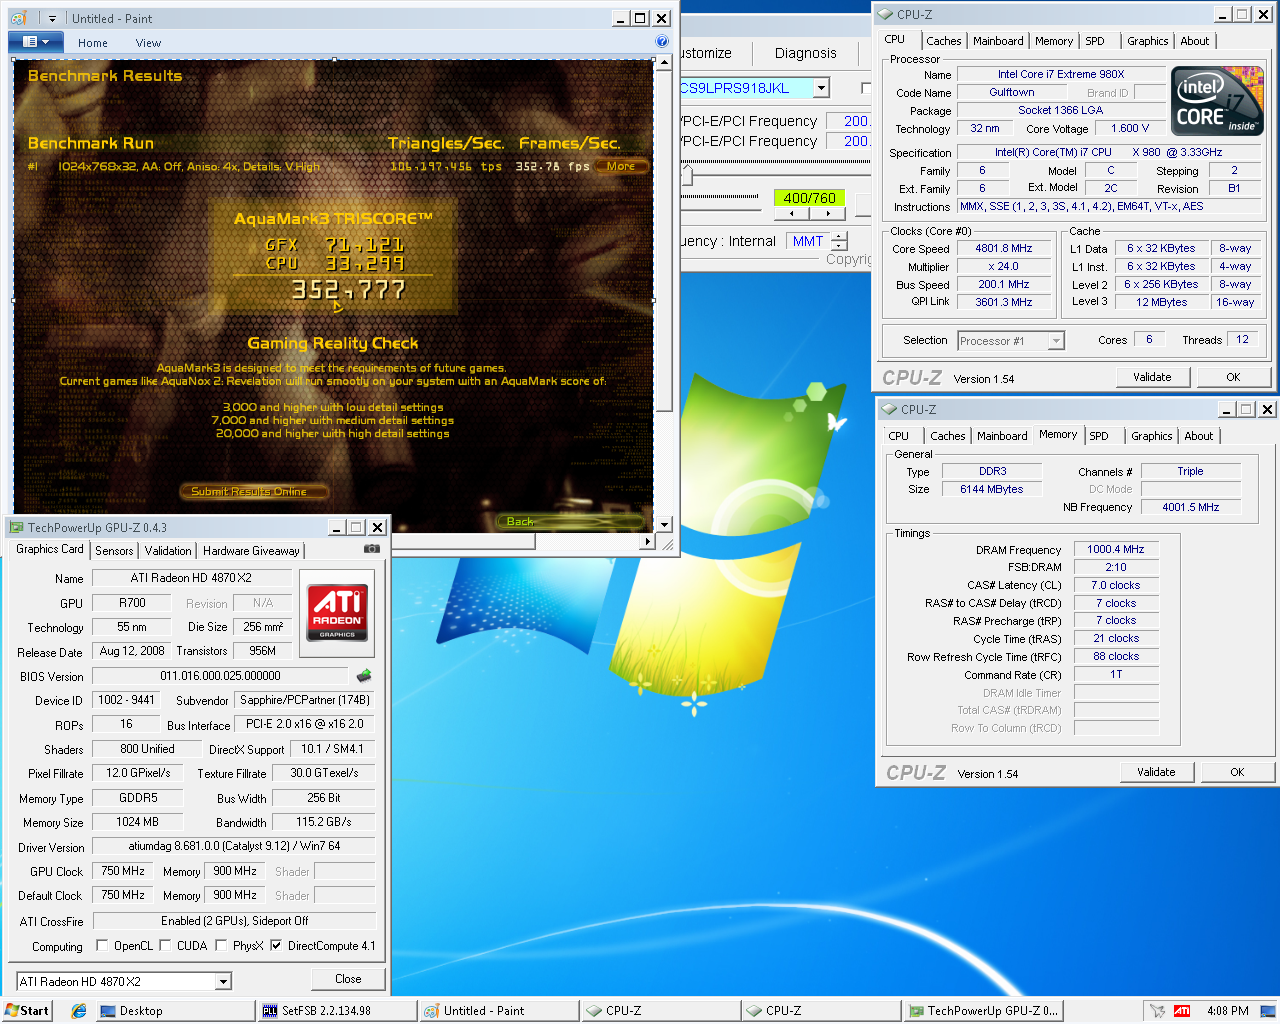Click the More button in benchmark results
Image resolution: width=1280 pixels, height=1024 pixels.
pyautogui.click(x=621, y=166)
